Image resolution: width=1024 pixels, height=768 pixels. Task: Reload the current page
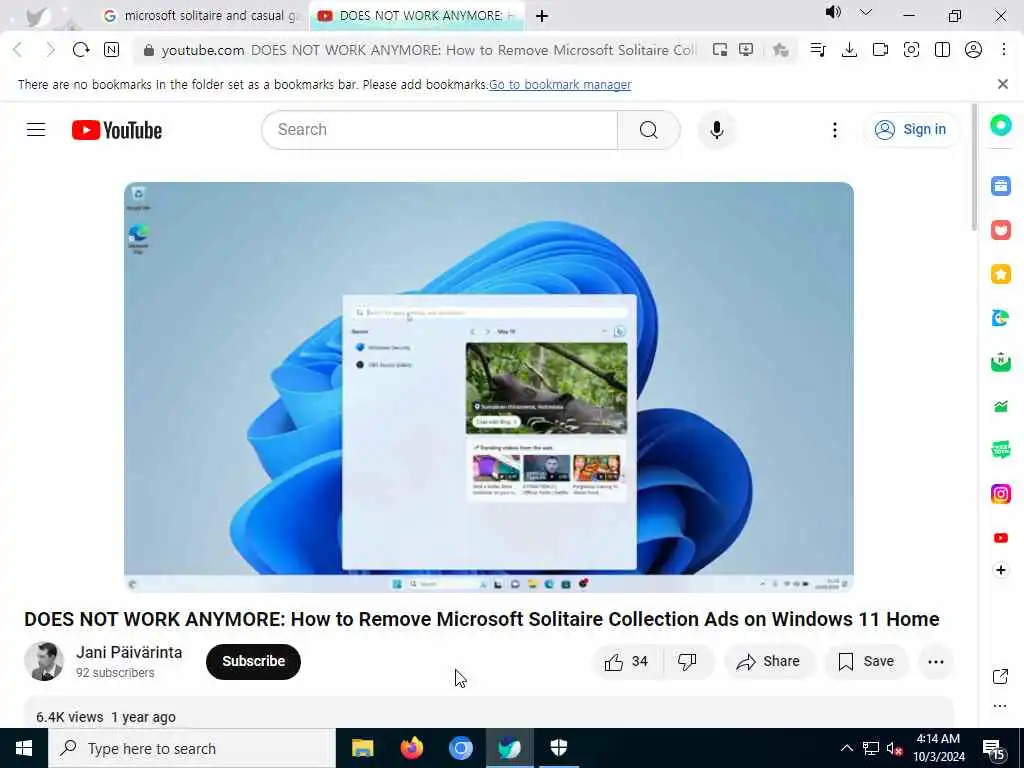point(81,50)
